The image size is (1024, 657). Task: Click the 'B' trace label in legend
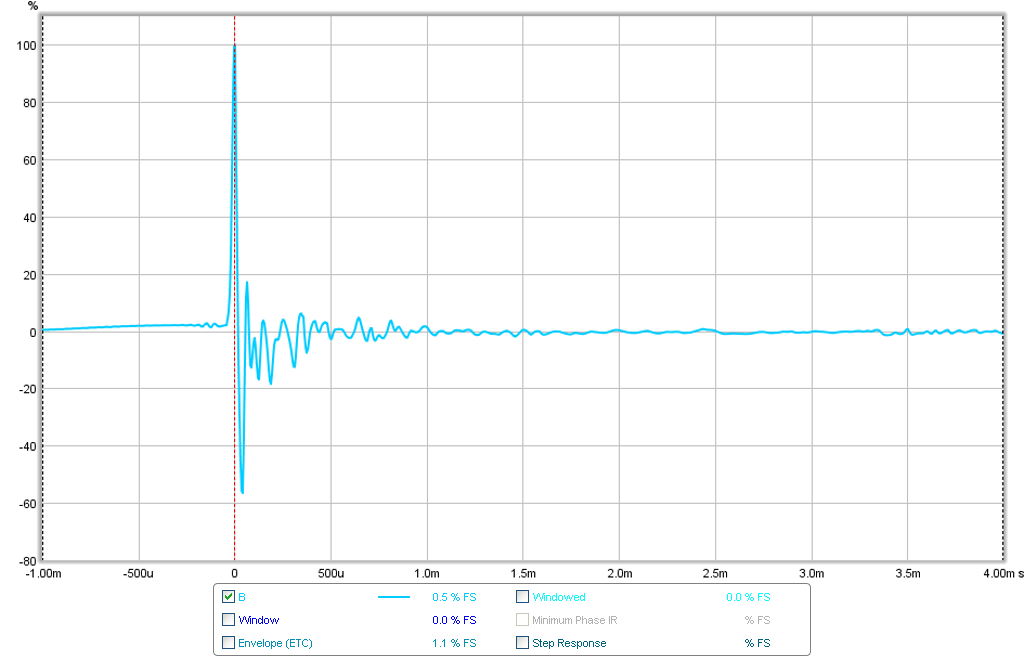click(242, 597)
